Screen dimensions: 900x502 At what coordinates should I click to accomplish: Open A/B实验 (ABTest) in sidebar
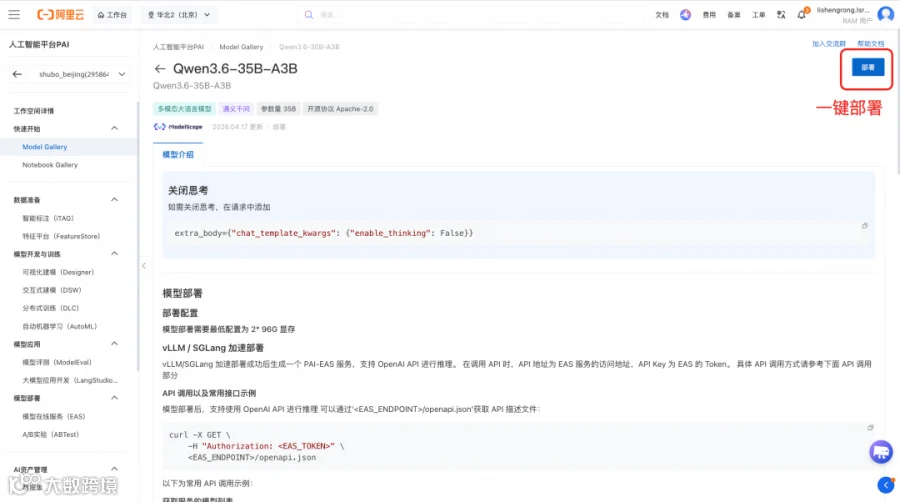[51, 434]
